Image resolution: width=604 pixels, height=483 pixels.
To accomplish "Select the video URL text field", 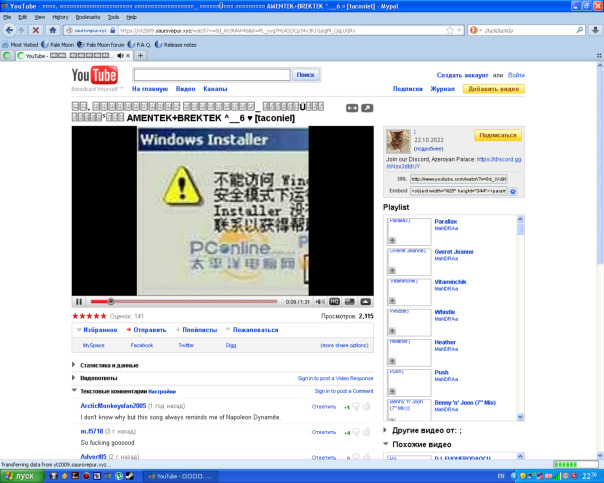I will (458, 179).
